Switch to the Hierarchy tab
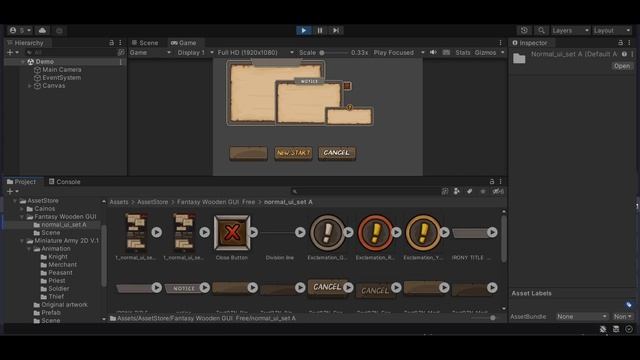 pyautogui.click(x=25, y=43)
